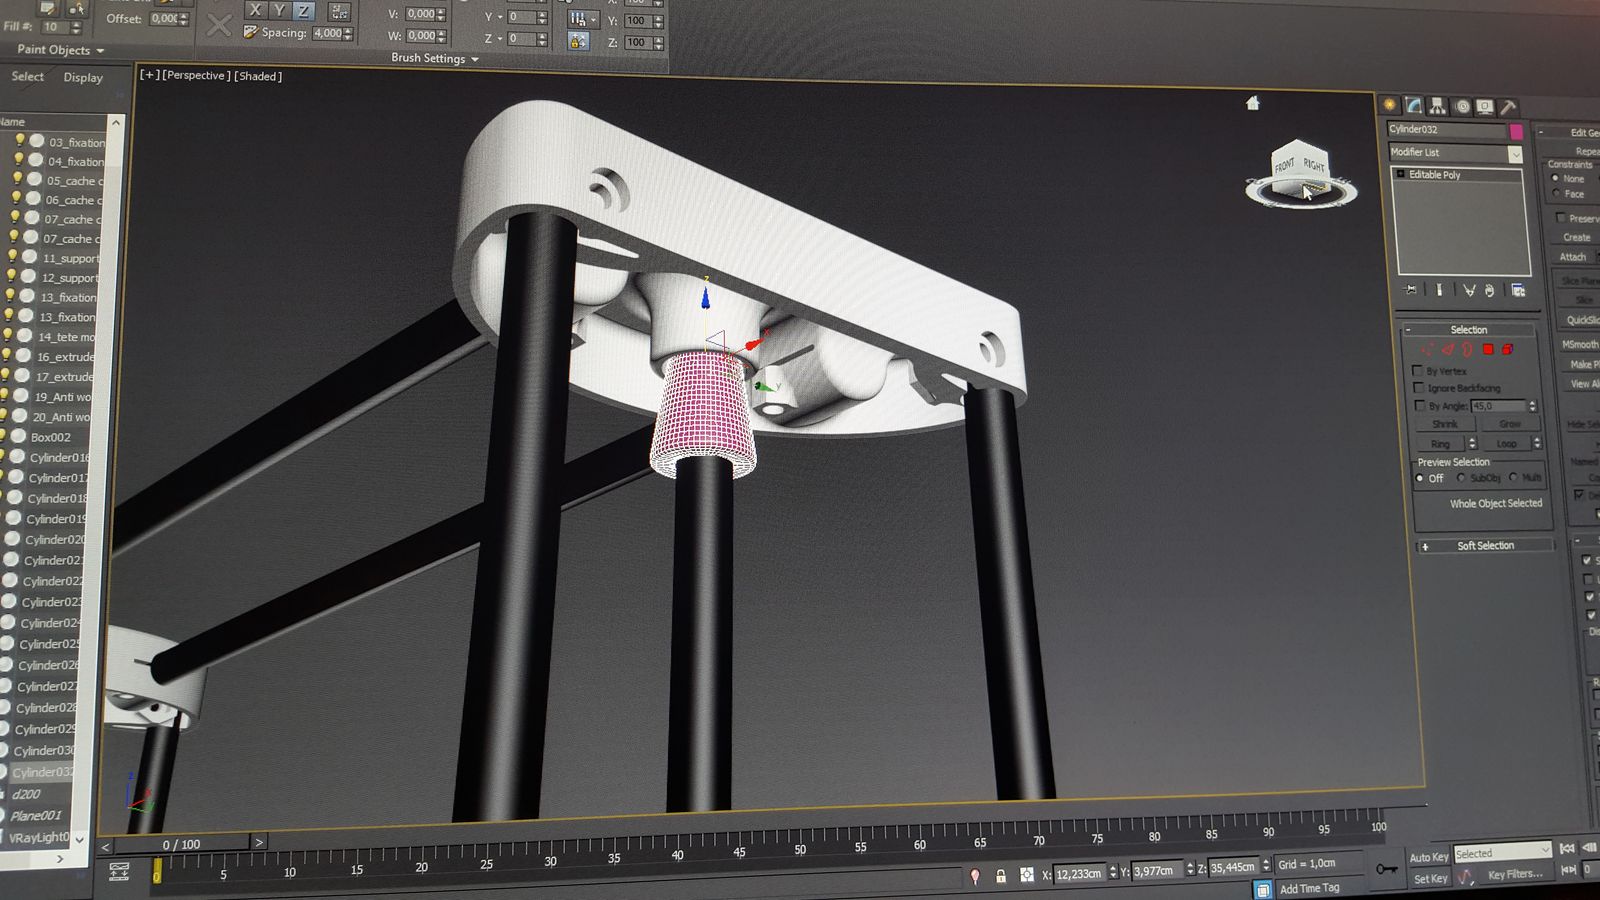Click the timeline slider at 0 / 100
Screen dimensions: 1600x900
click(x=181, y=844)
